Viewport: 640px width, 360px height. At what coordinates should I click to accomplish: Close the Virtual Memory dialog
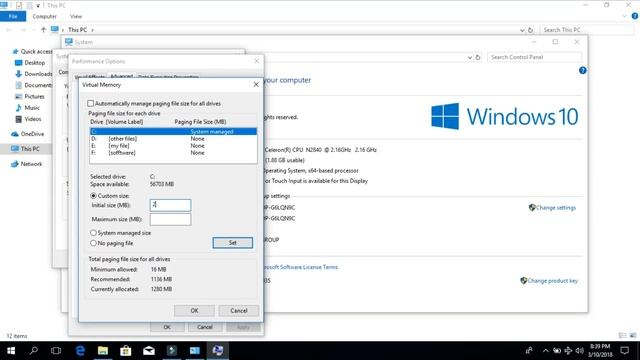(x=256, y=84)
